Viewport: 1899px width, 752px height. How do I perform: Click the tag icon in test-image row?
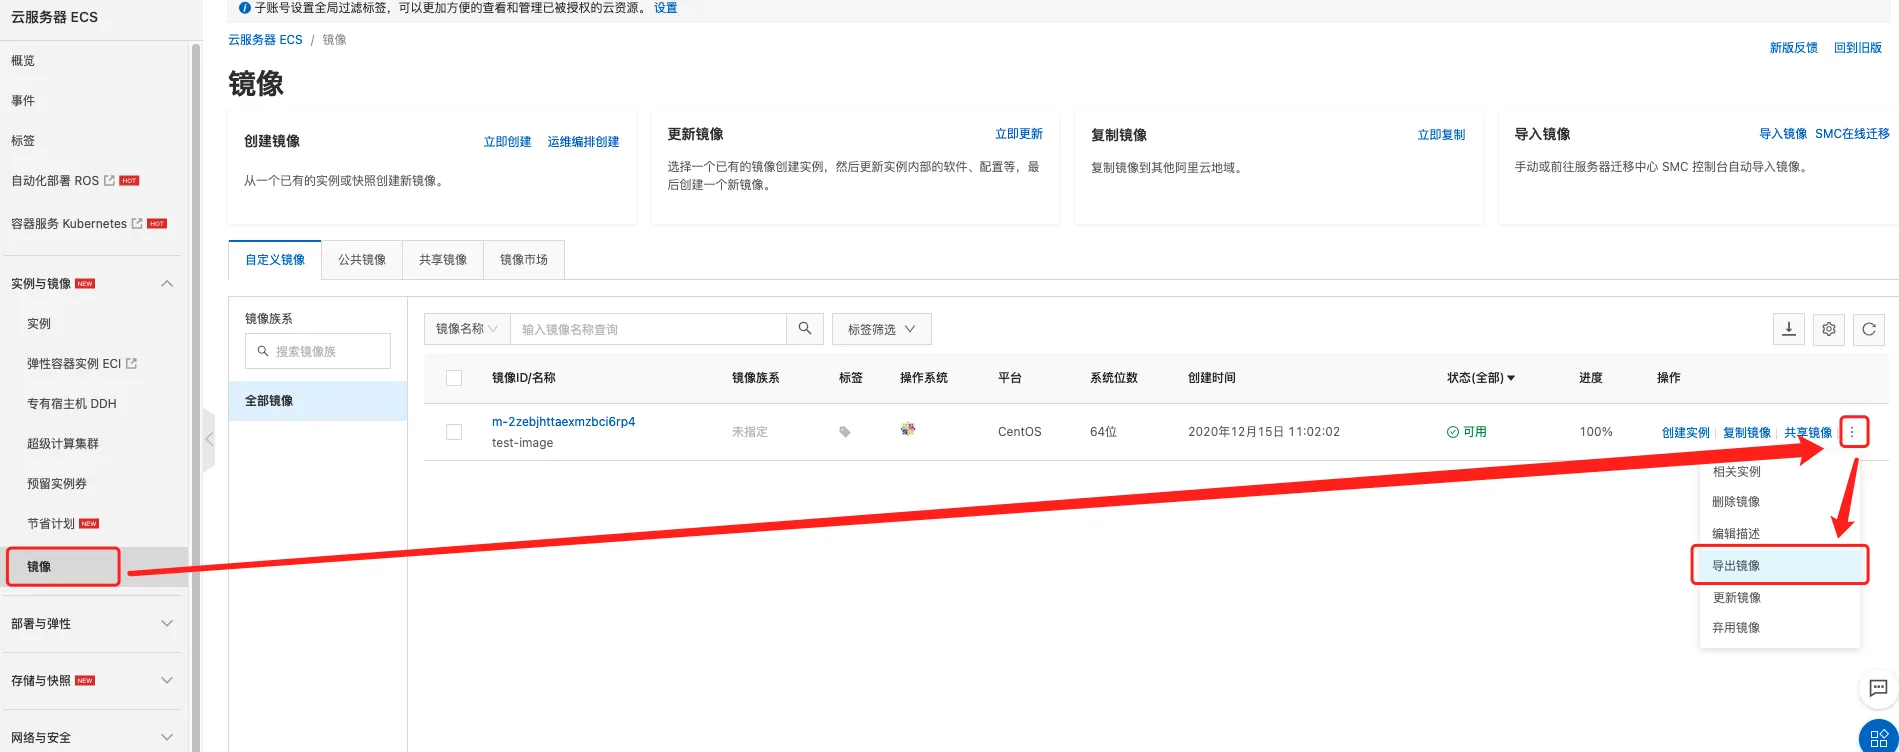845,432
